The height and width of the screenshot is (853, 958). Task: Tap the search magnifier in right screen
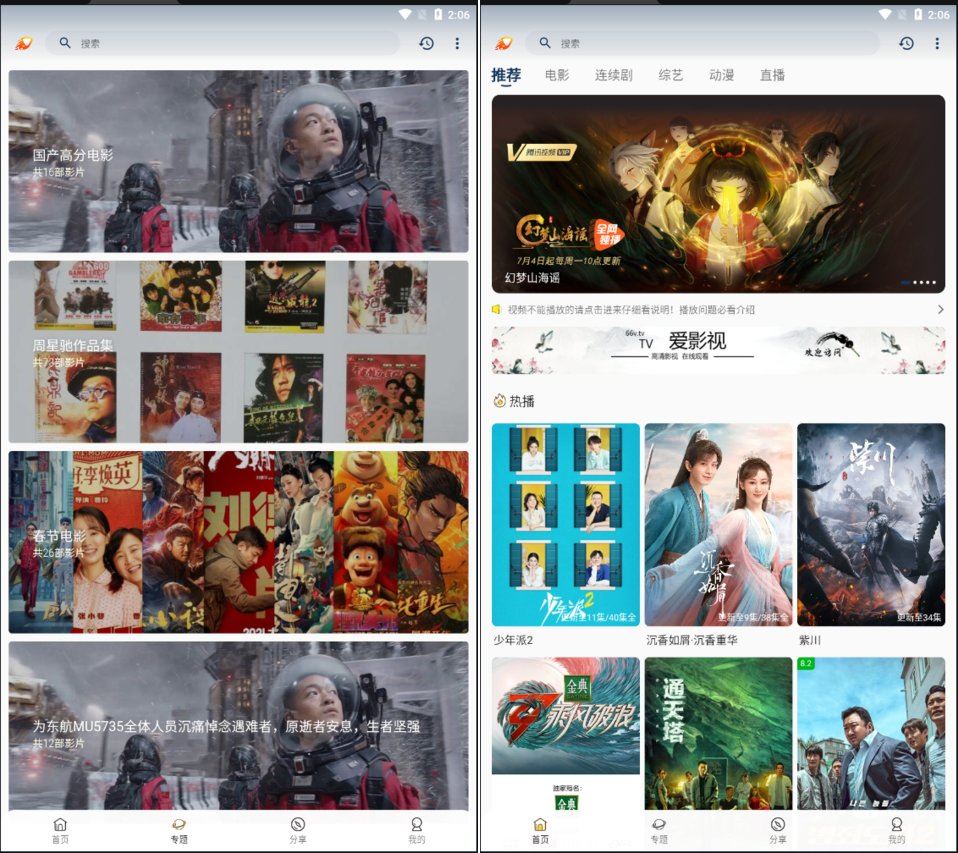coord(545,43)
